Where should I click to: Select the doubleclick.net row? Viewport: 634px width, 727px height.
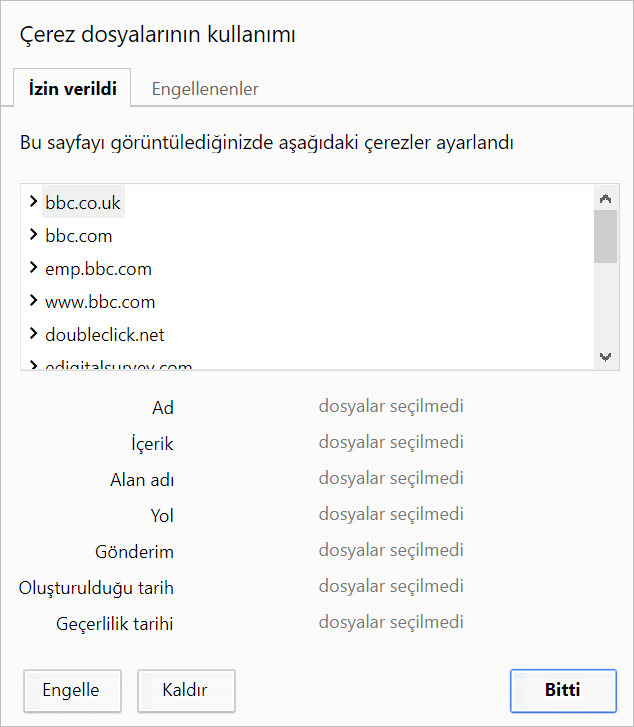[x=105, y=335]
